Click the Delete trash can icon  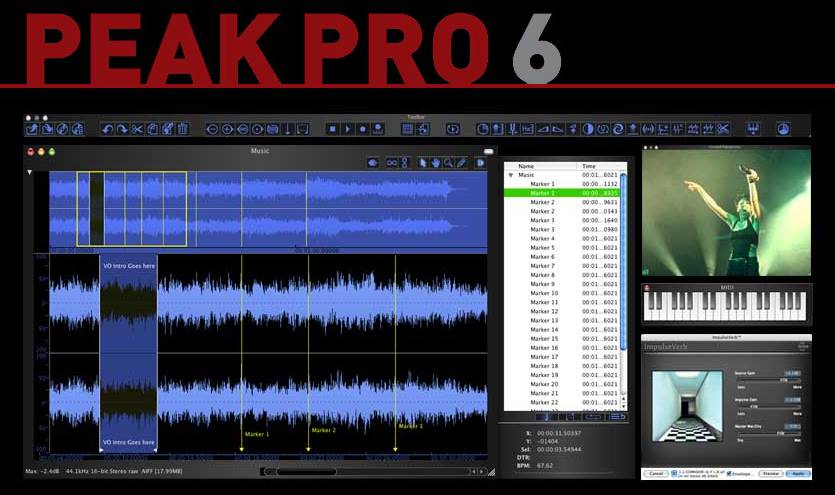click(x=183, y=129)
